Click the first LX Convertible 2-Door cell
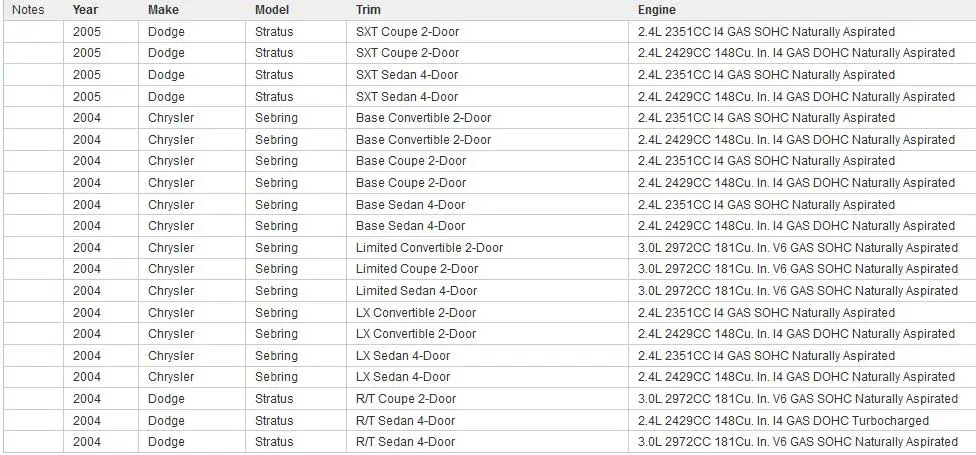 [487, 312]
